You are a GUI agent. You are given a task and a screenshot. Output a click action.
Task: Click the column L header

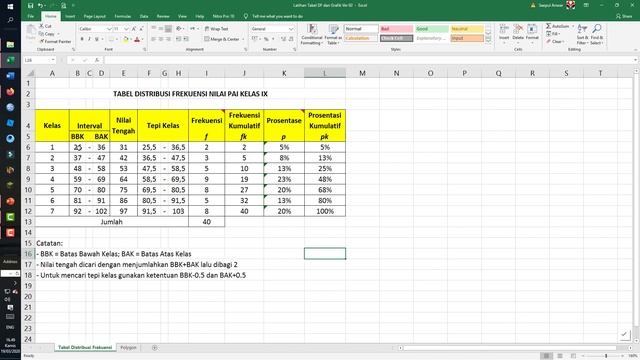tap(325, 73)
